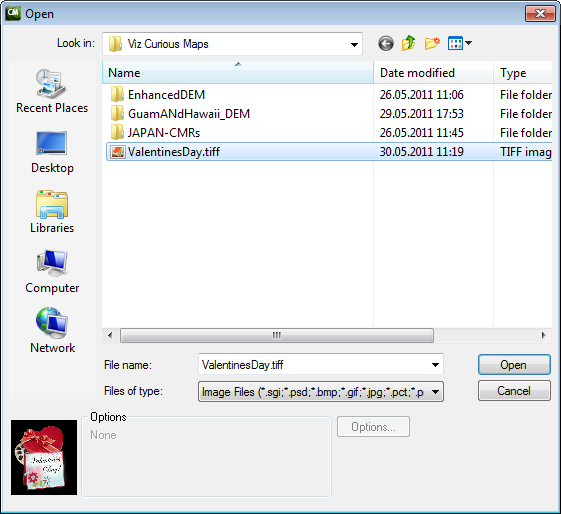The width and height of the screenshot is (561, 514).
Task: Create a new folder
Action: [432, 44]
